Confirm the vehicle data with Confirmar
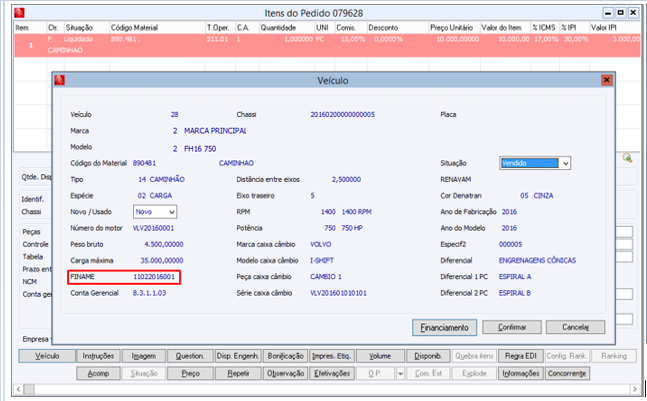647x401 pixels. pos(511,327)
